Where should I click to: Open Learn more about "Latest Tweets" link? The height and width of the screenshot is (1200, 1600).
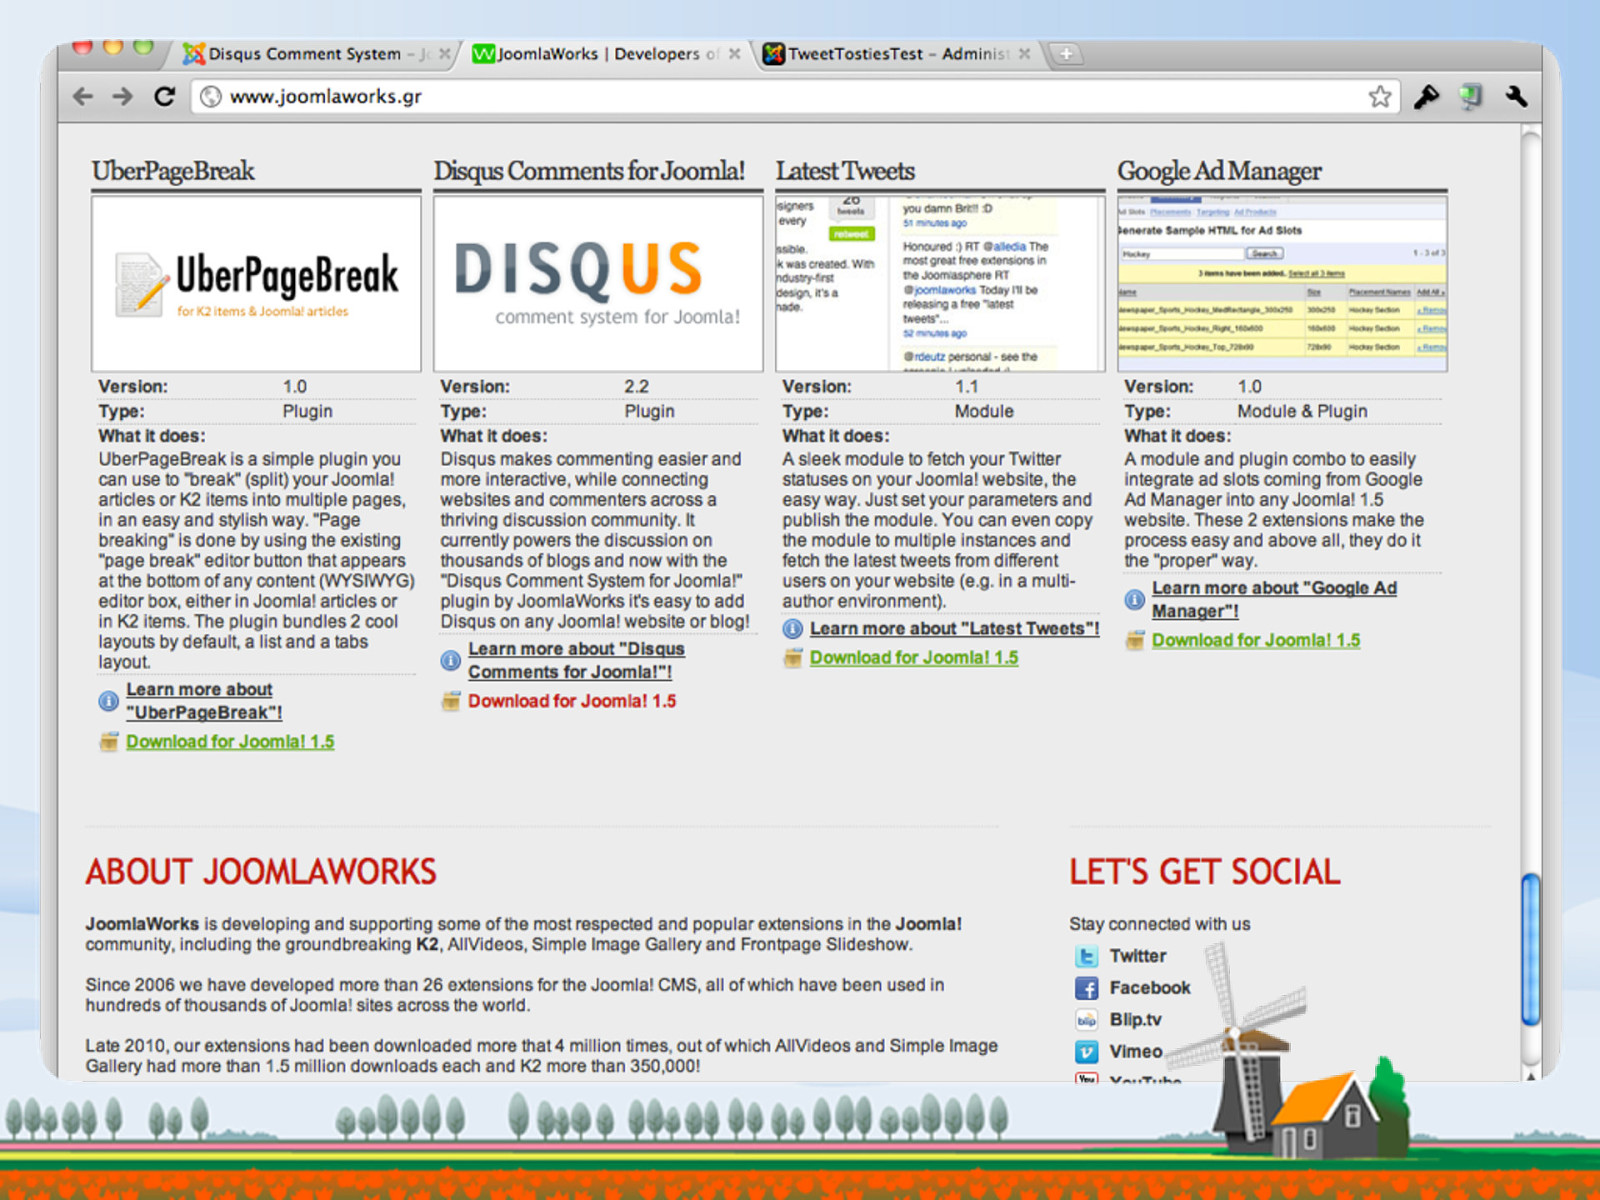point(954,629)
